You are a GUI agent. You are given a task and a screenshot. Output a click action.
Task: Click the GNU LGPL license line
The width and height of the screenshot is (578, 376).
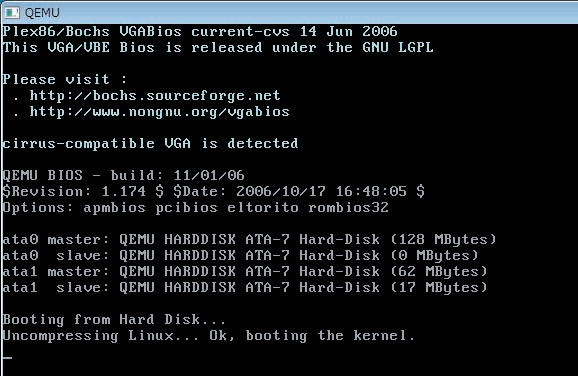218,48
